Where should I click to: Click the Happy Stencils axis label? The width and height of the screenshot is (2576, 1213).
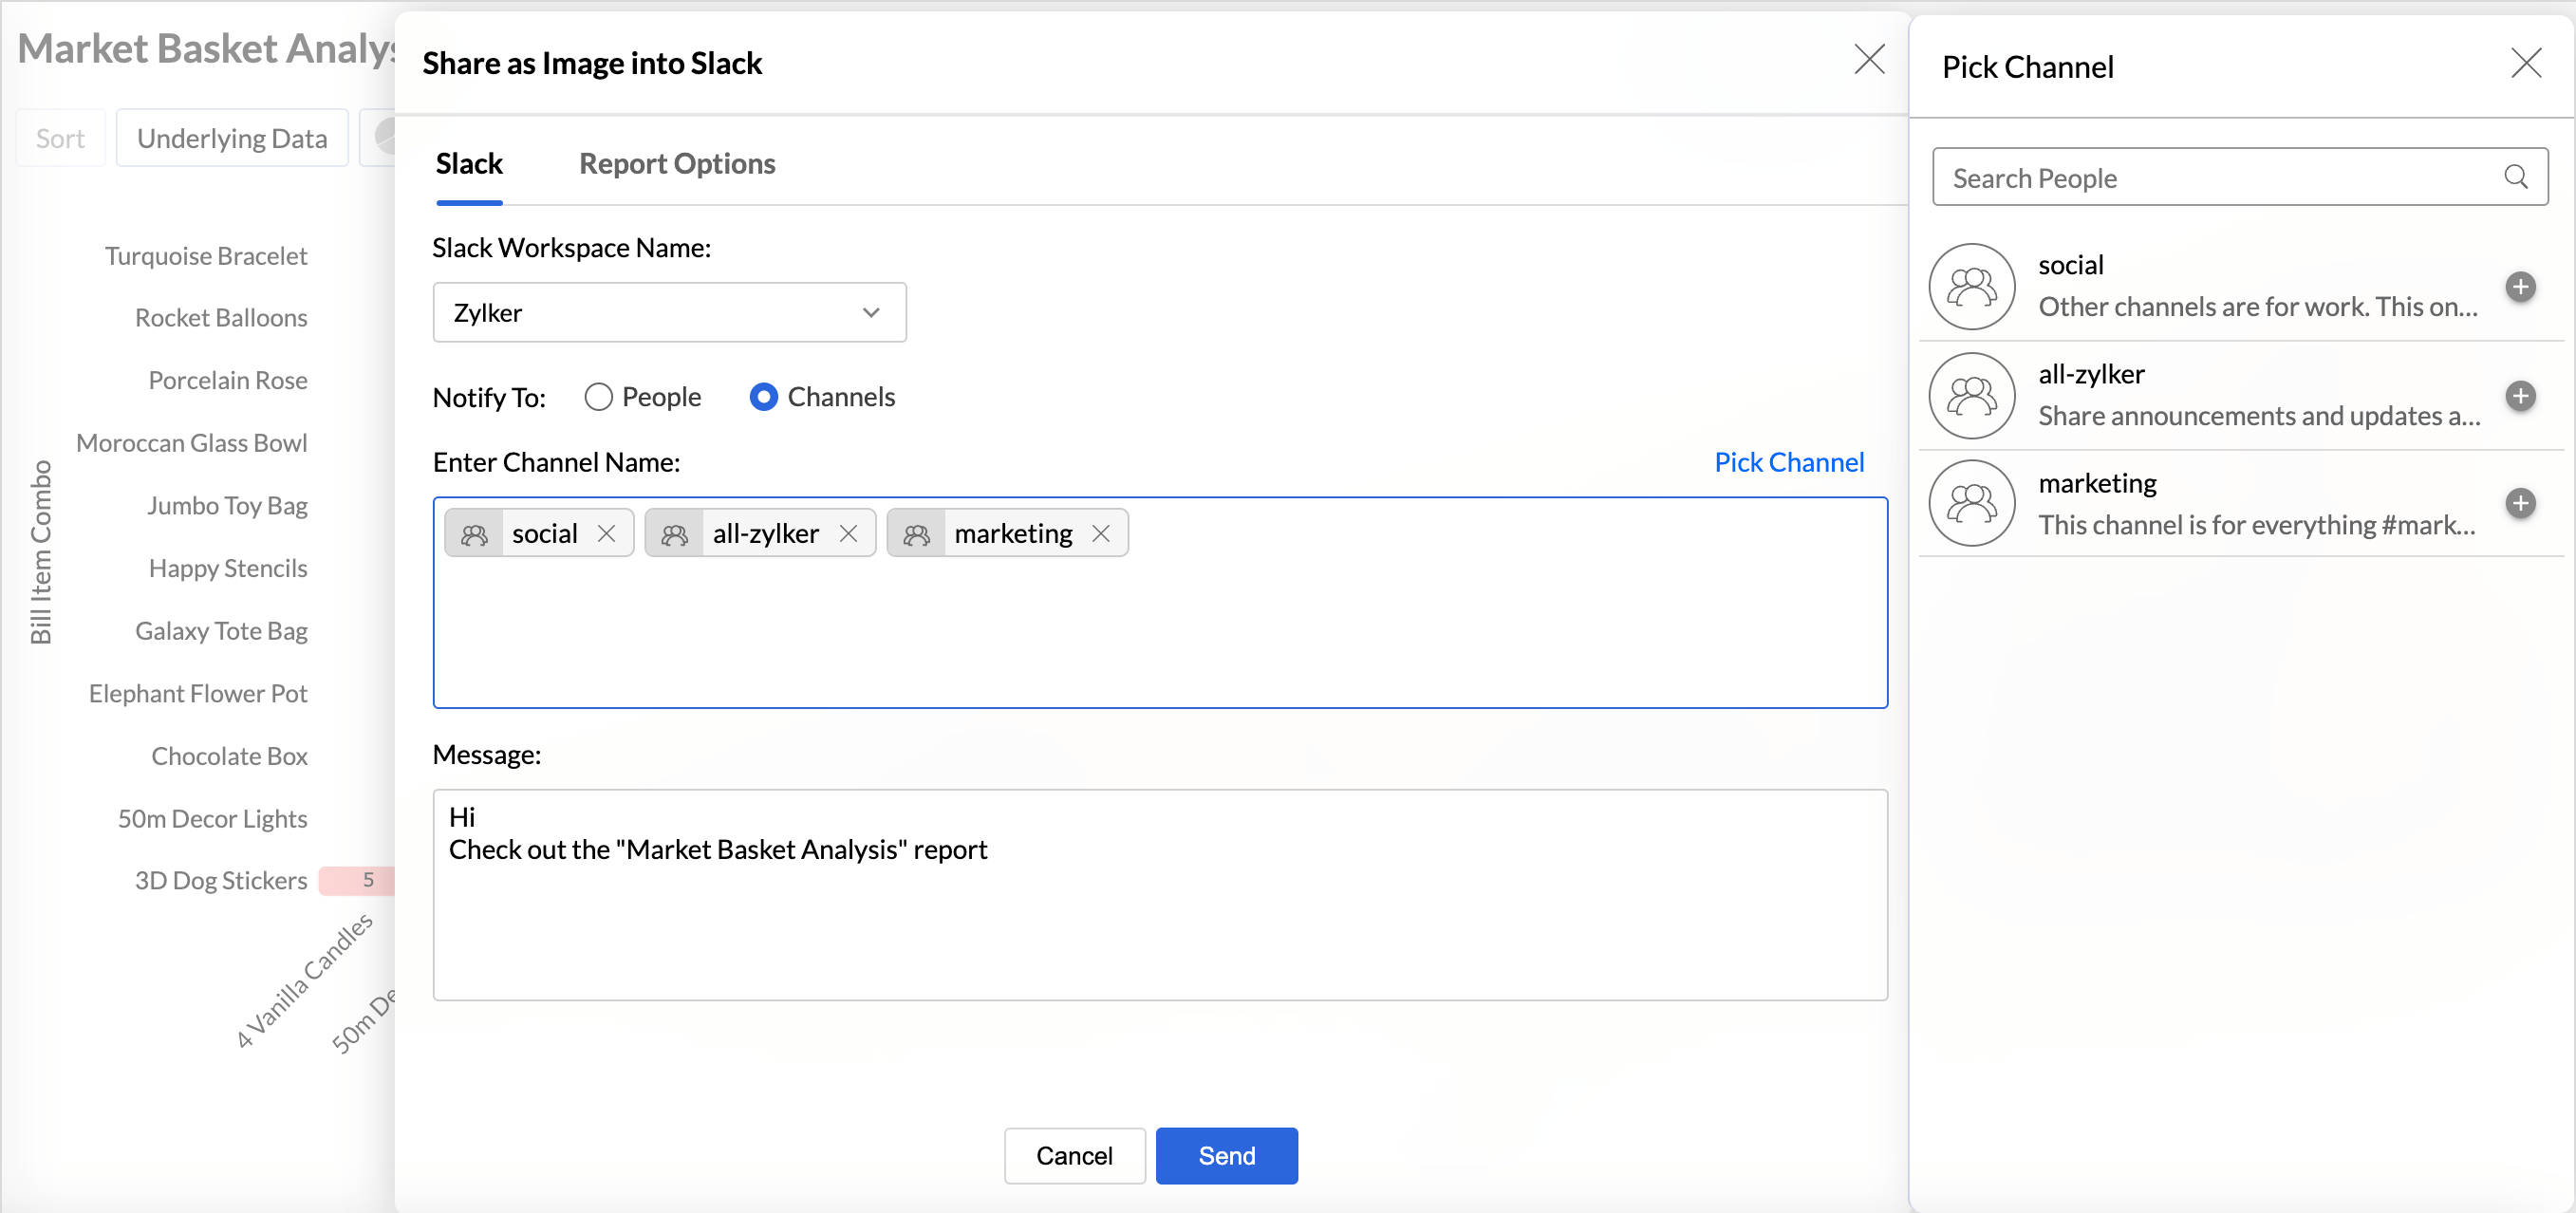(x=228, y=568)
